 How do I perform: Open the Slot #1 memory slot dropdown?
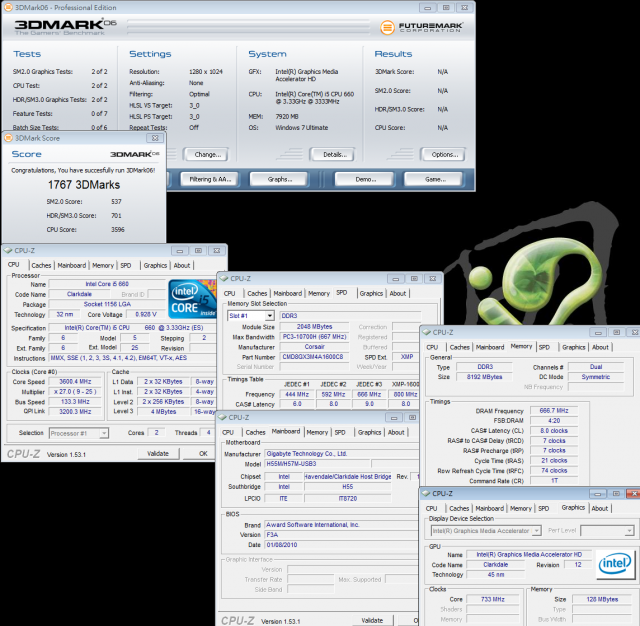click(269, 316)
